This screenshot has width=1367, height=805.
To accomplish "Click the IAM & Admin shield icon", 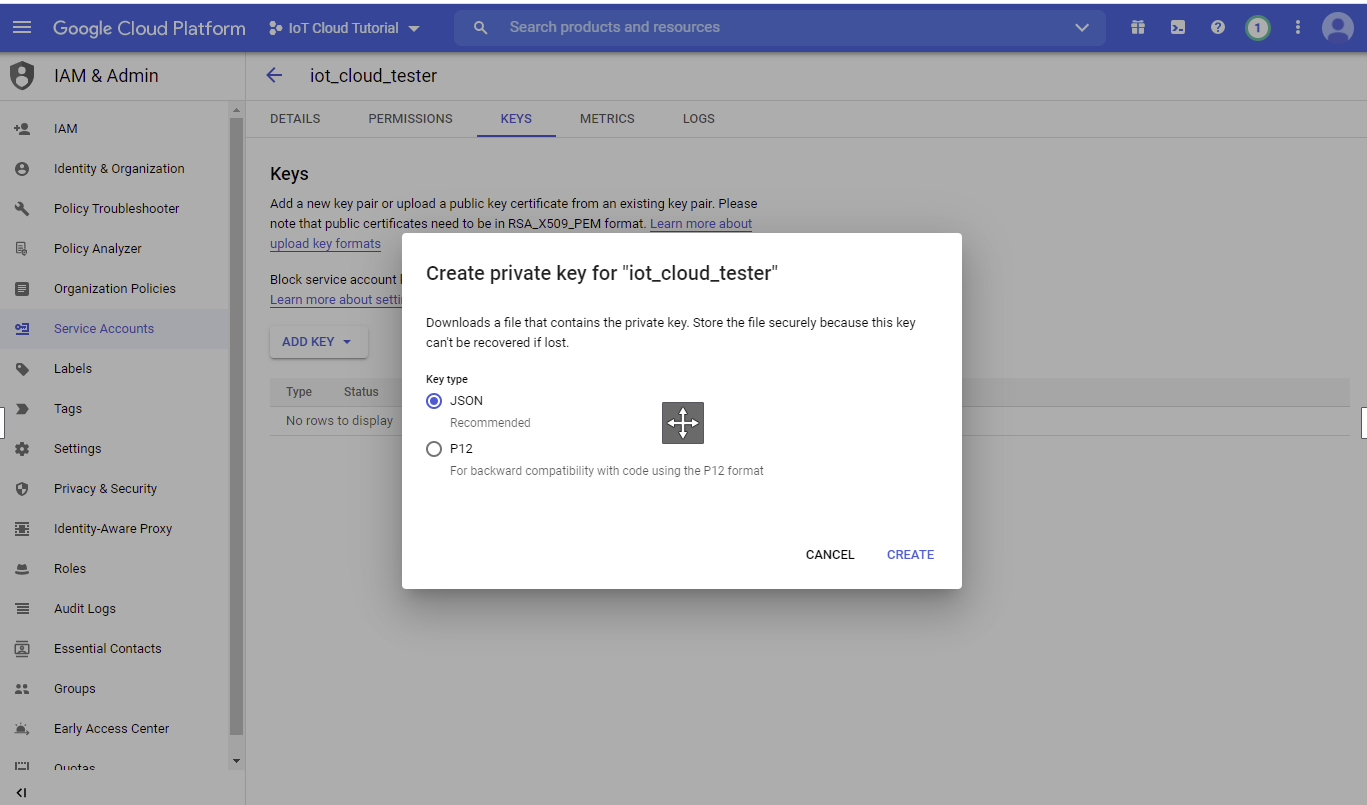I will click(x=22, y=76).
